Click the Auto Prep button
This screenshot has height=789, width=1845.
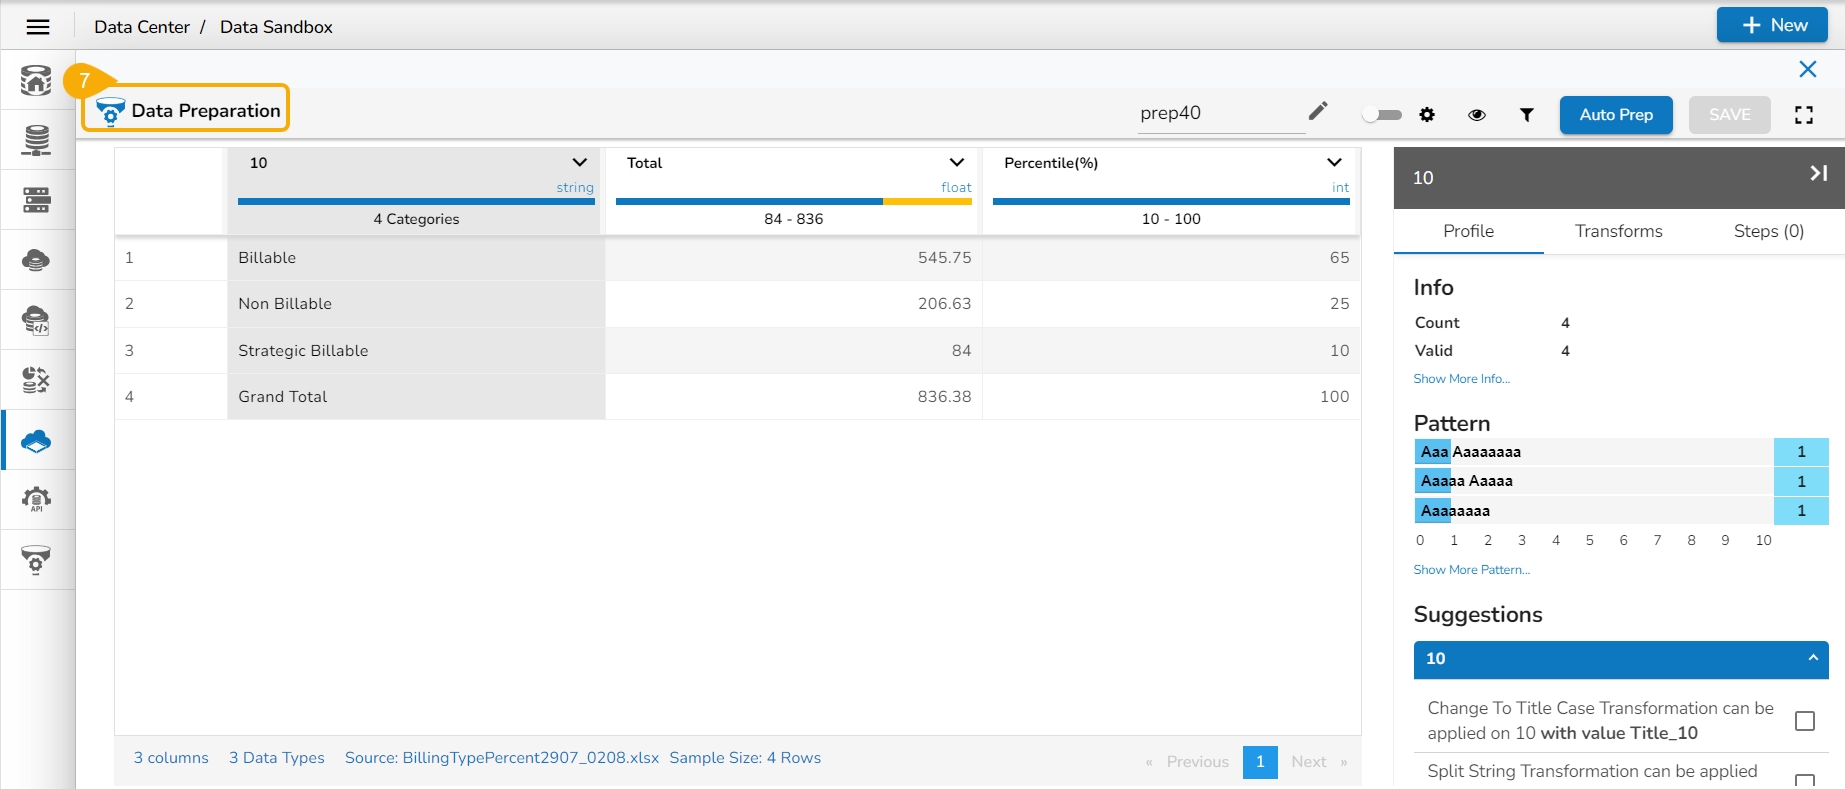[x=1616, y=115]
